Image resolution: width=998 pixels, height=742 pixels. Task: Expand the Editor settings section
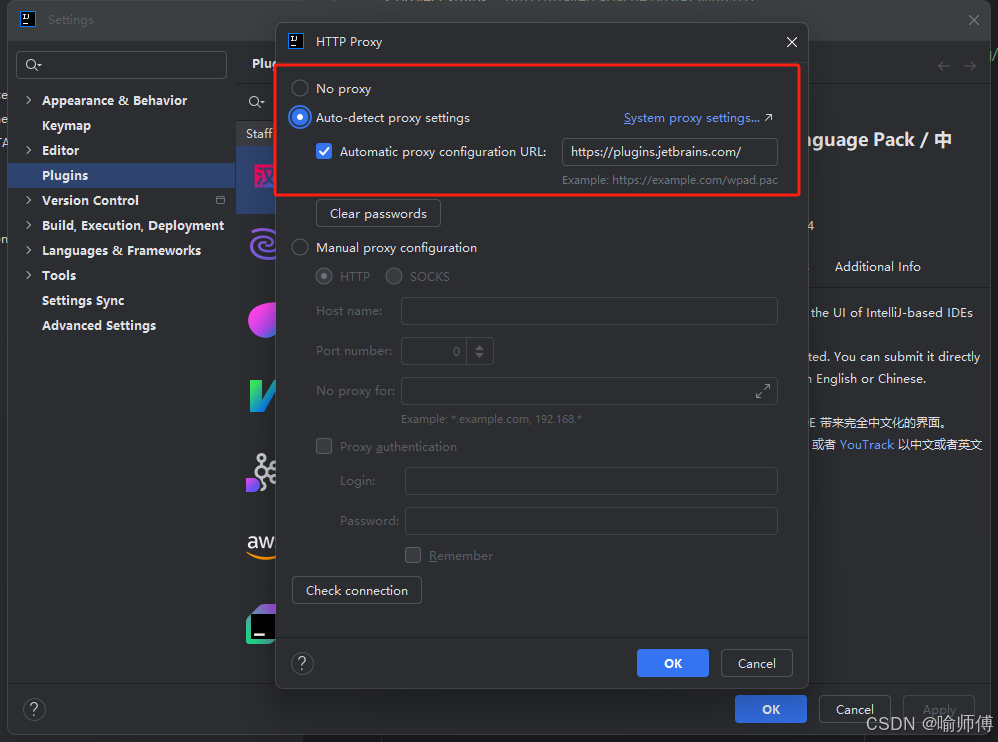tap(29, 150)
